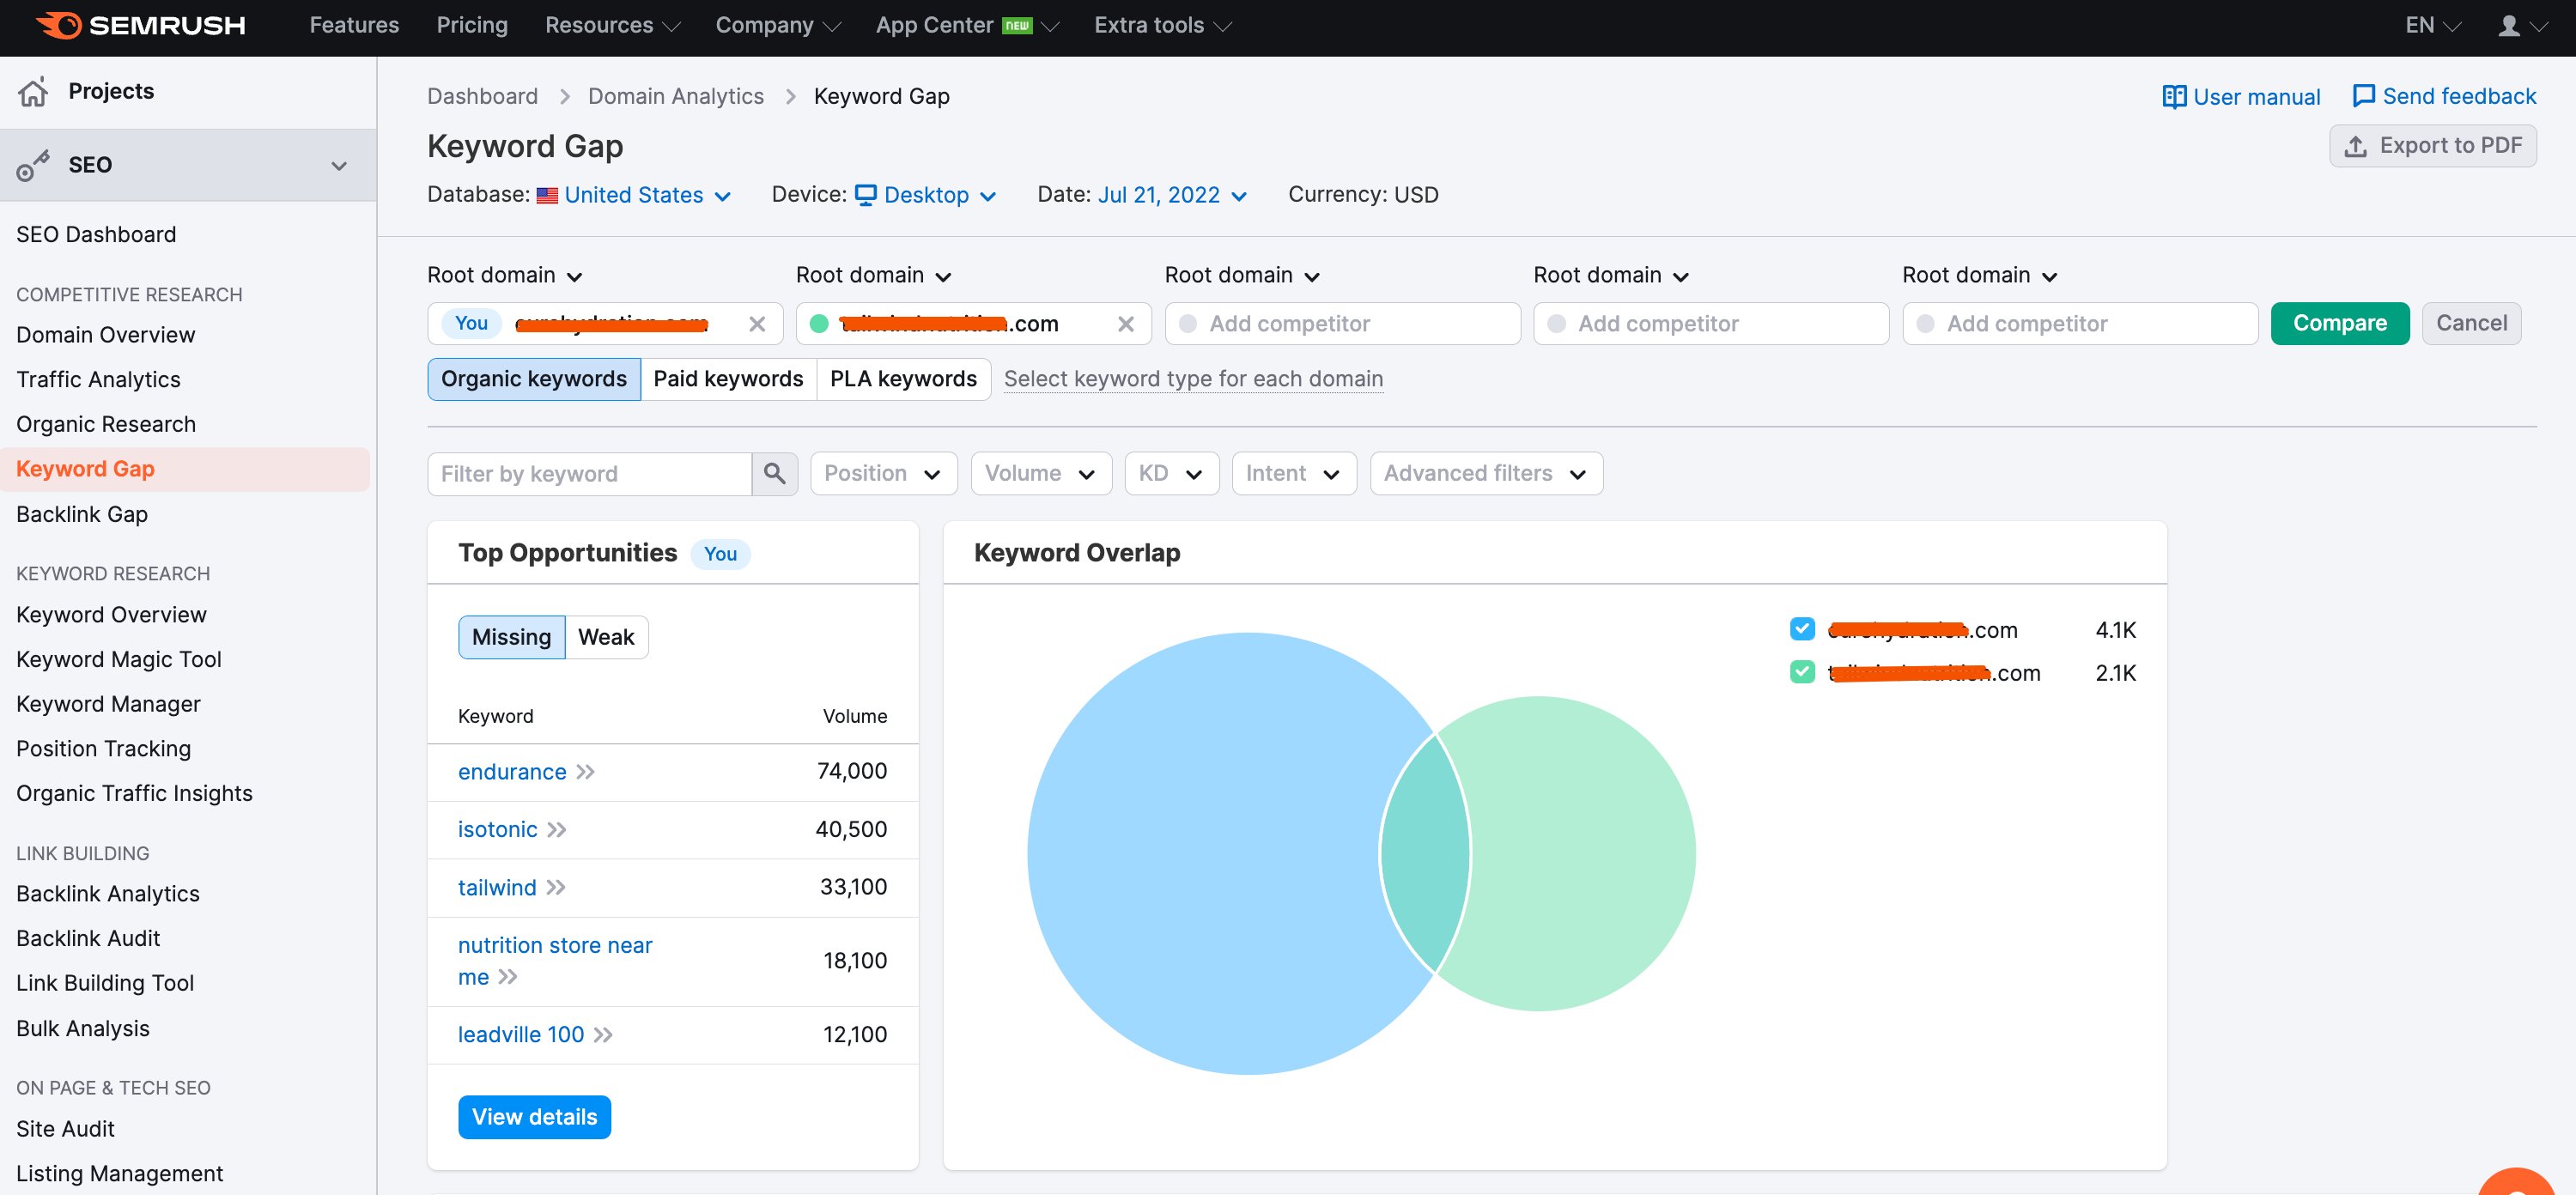
Task: Select the Missing opportunities toggle
Action: [x=511, y=637]
